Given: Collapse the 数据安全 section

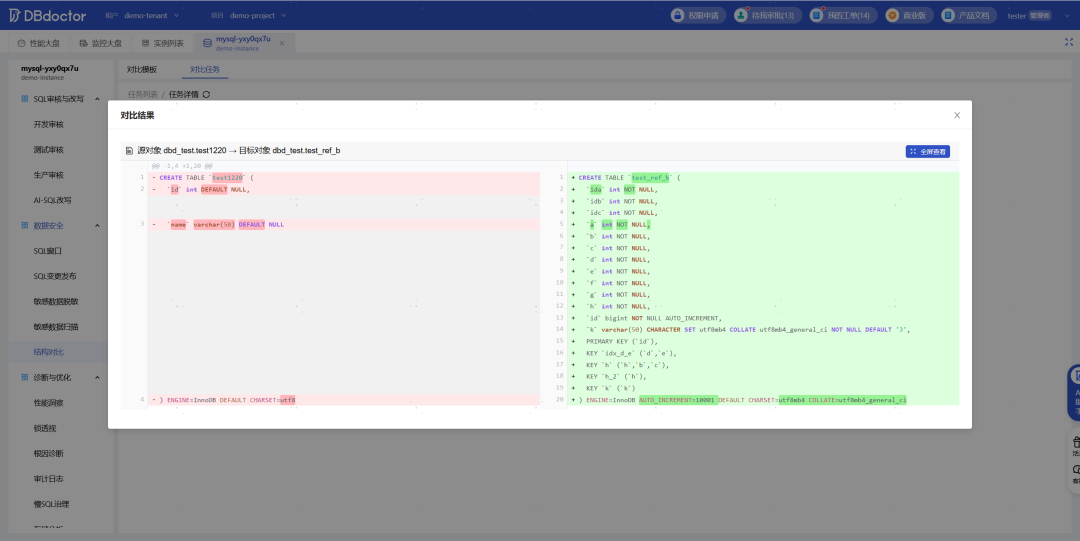Looking at the screenshot, I should (x=97, y=225).
